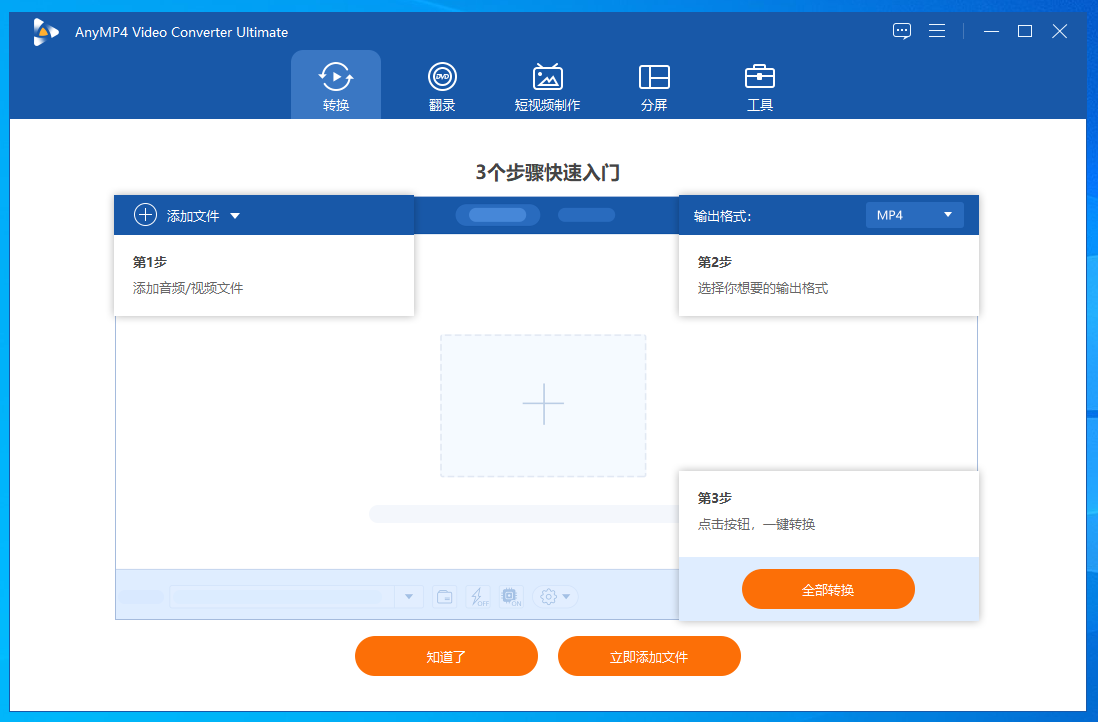Click the large plus drop area
Image resolution: width=1098 pixels, height=722 pixels.
[543, 405]
